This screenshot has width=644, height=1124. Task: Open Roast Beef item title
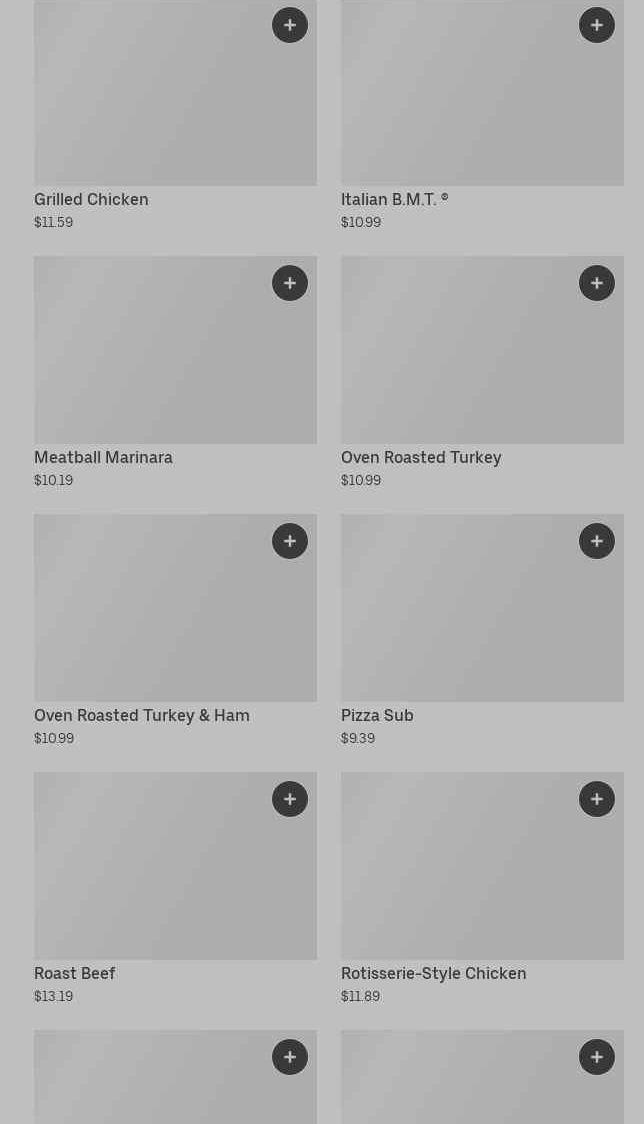tap(75, 973)
